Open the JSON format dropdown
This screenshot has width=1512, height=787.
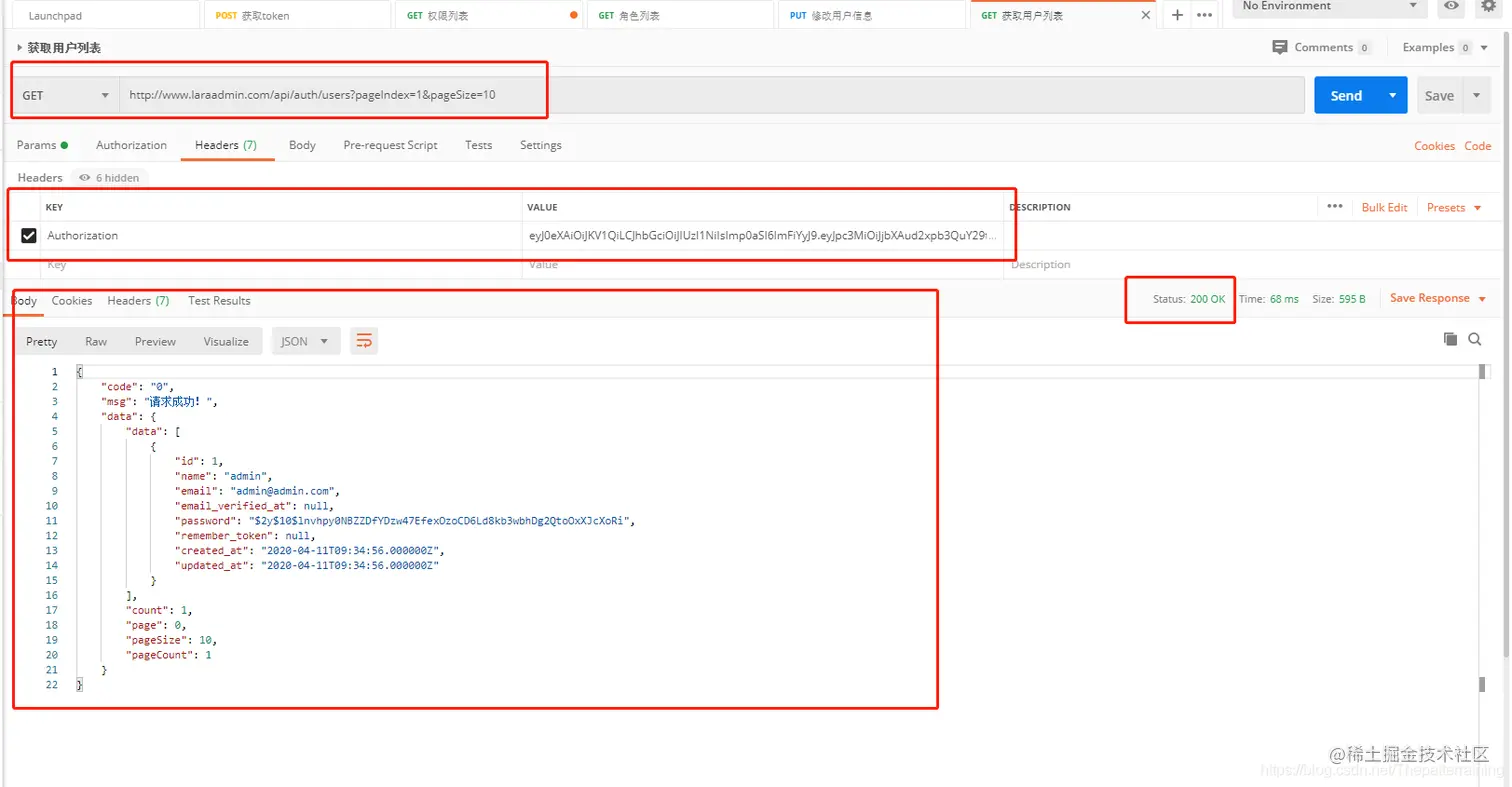[306, 341]
